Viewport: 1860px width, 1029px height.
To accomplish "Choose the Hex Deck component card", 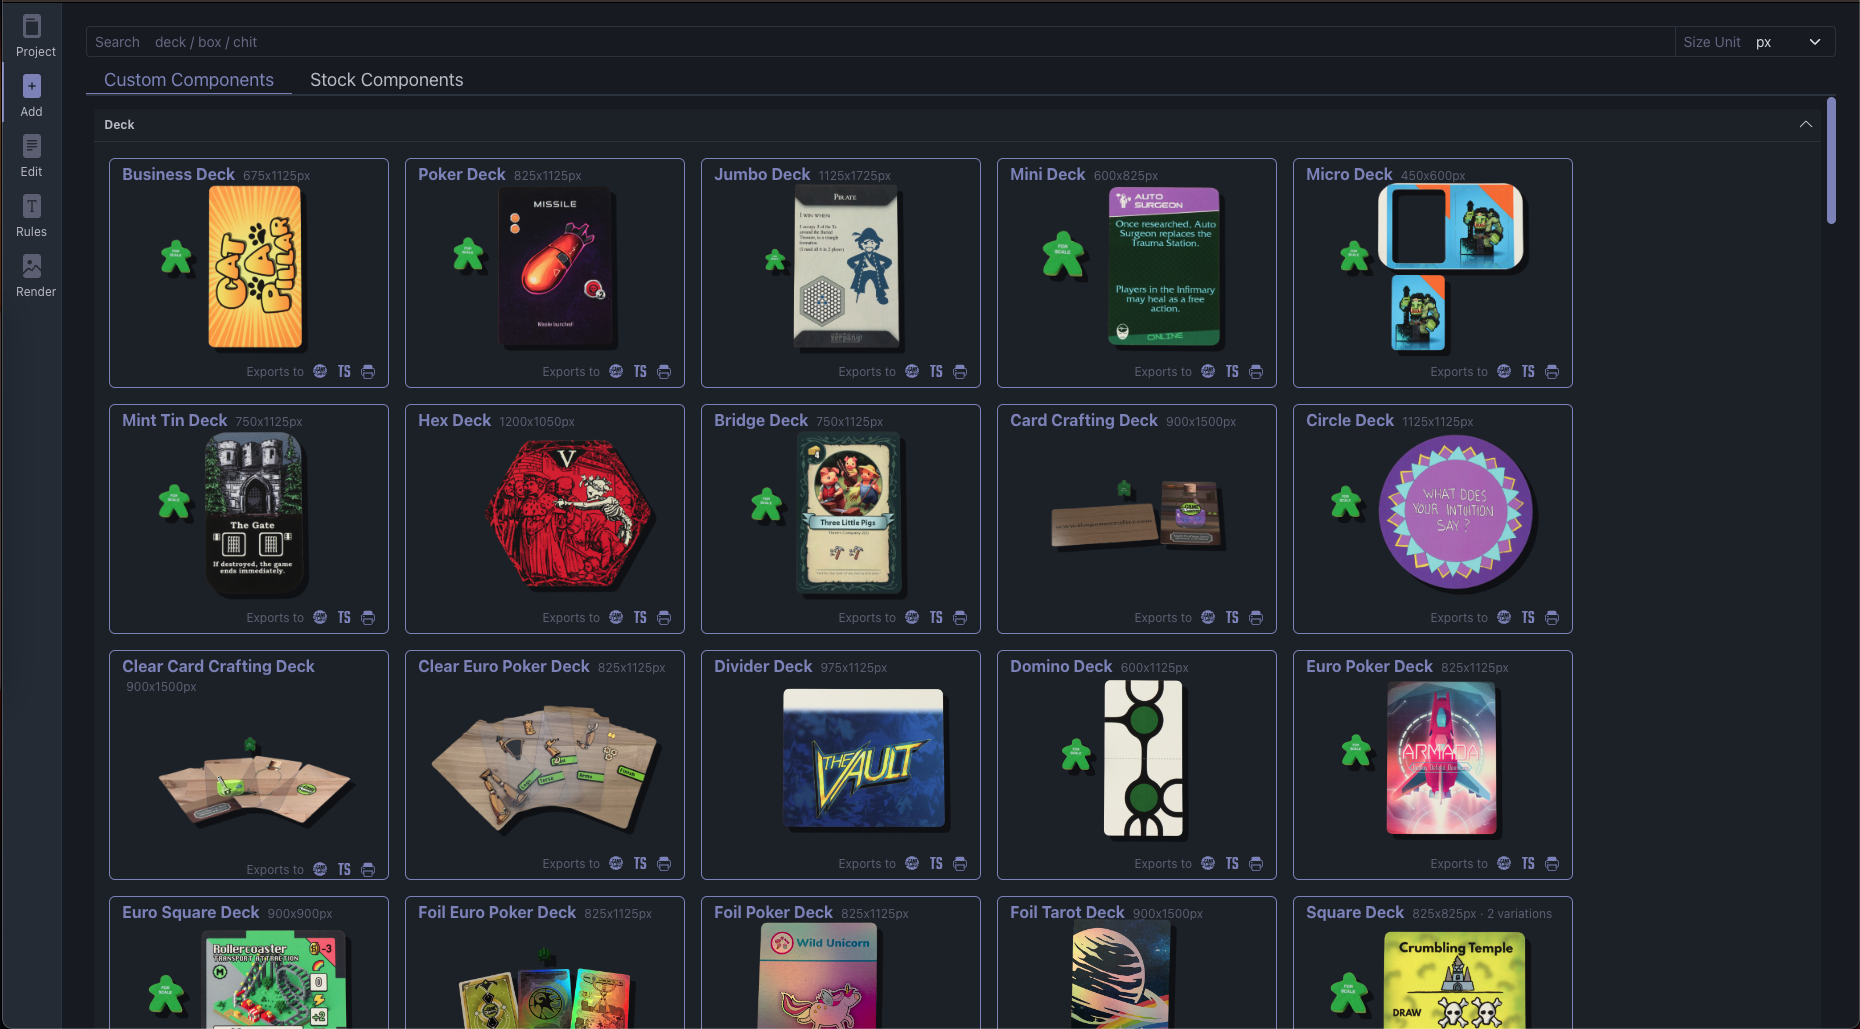I will coord(545,518).
